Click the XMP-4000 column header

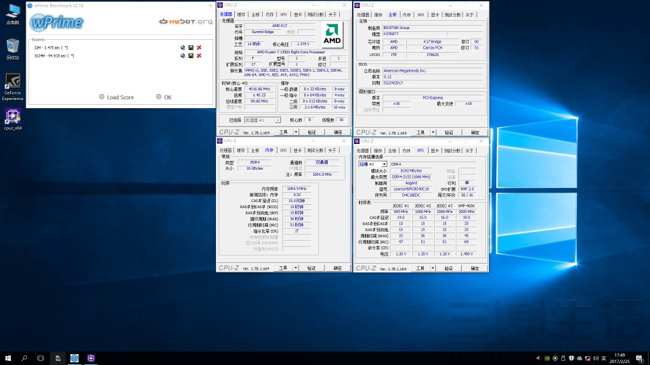click(x=466, y=206)
